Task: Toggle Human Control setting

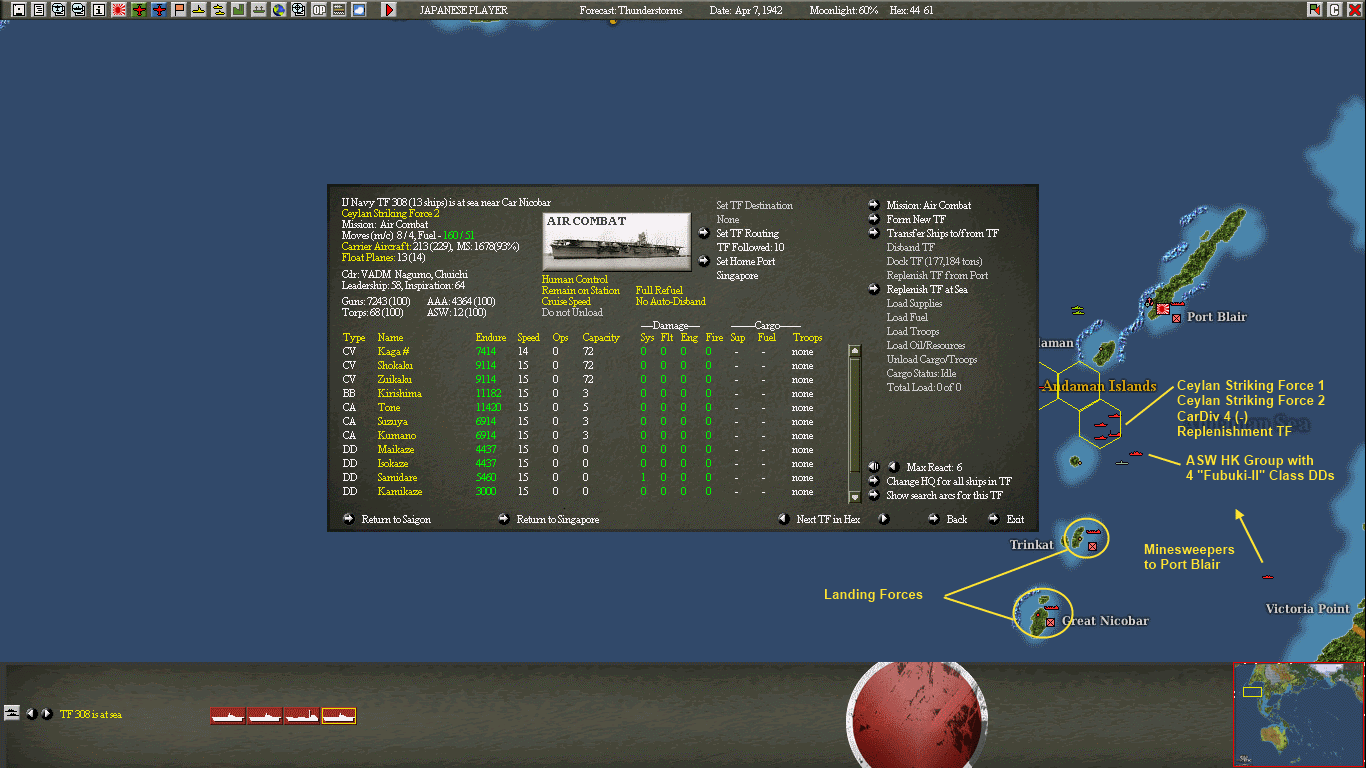Action: tap(574, 279)
